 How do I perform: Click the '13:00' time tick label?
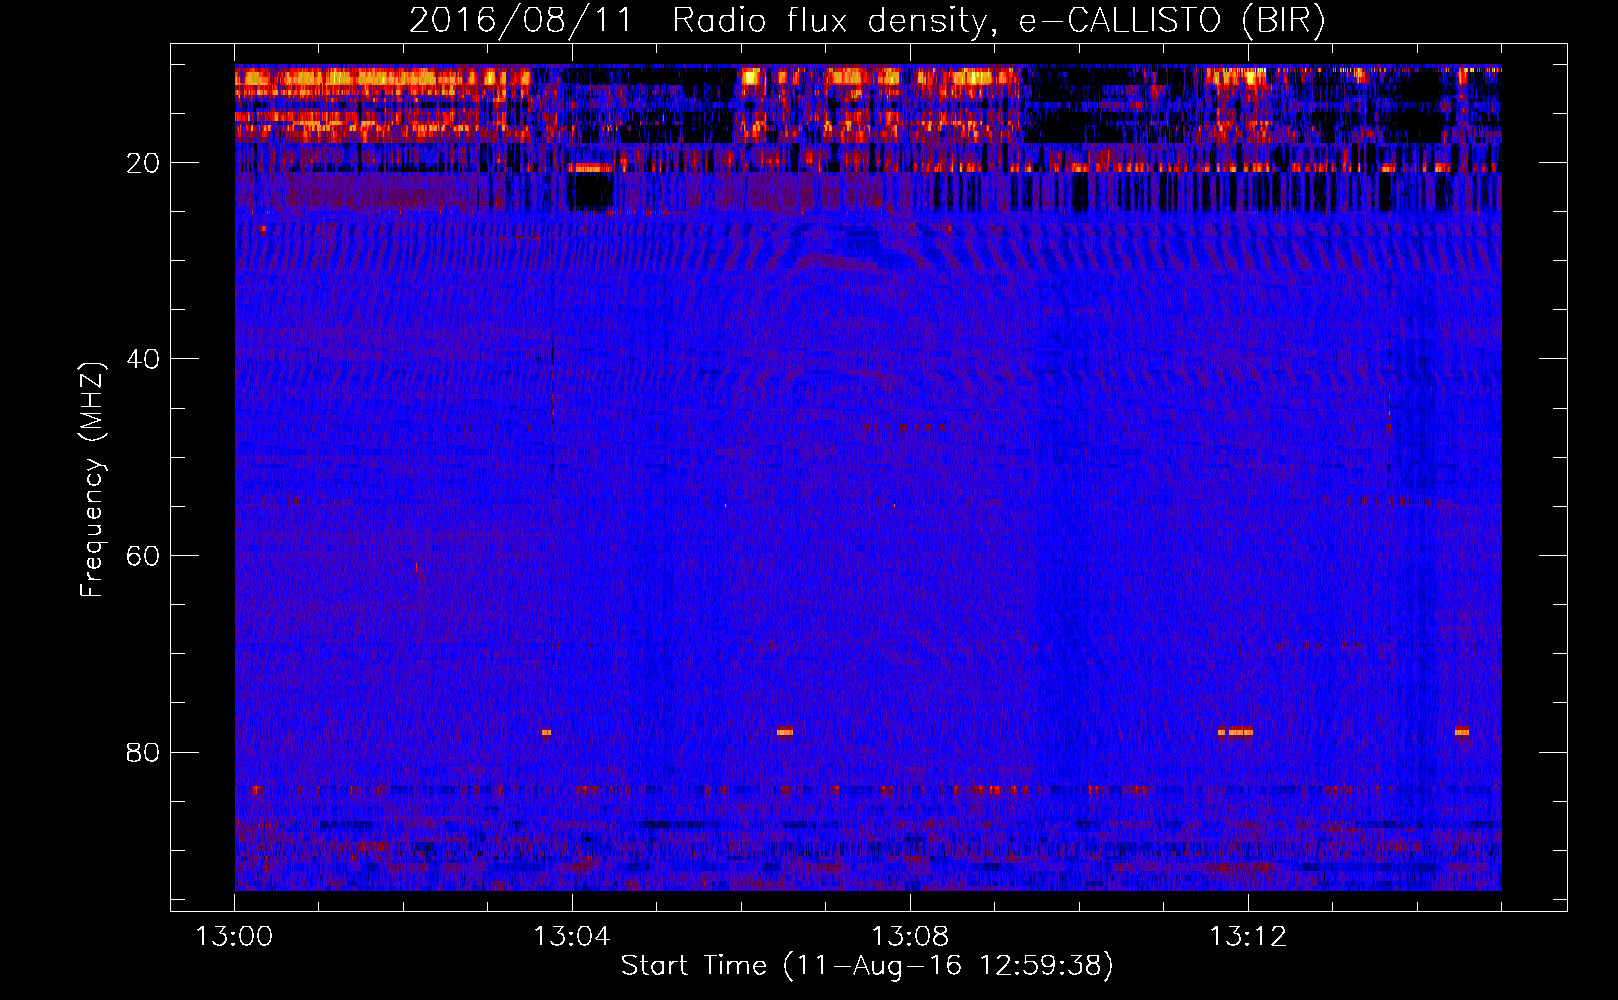tap(234, 937)
